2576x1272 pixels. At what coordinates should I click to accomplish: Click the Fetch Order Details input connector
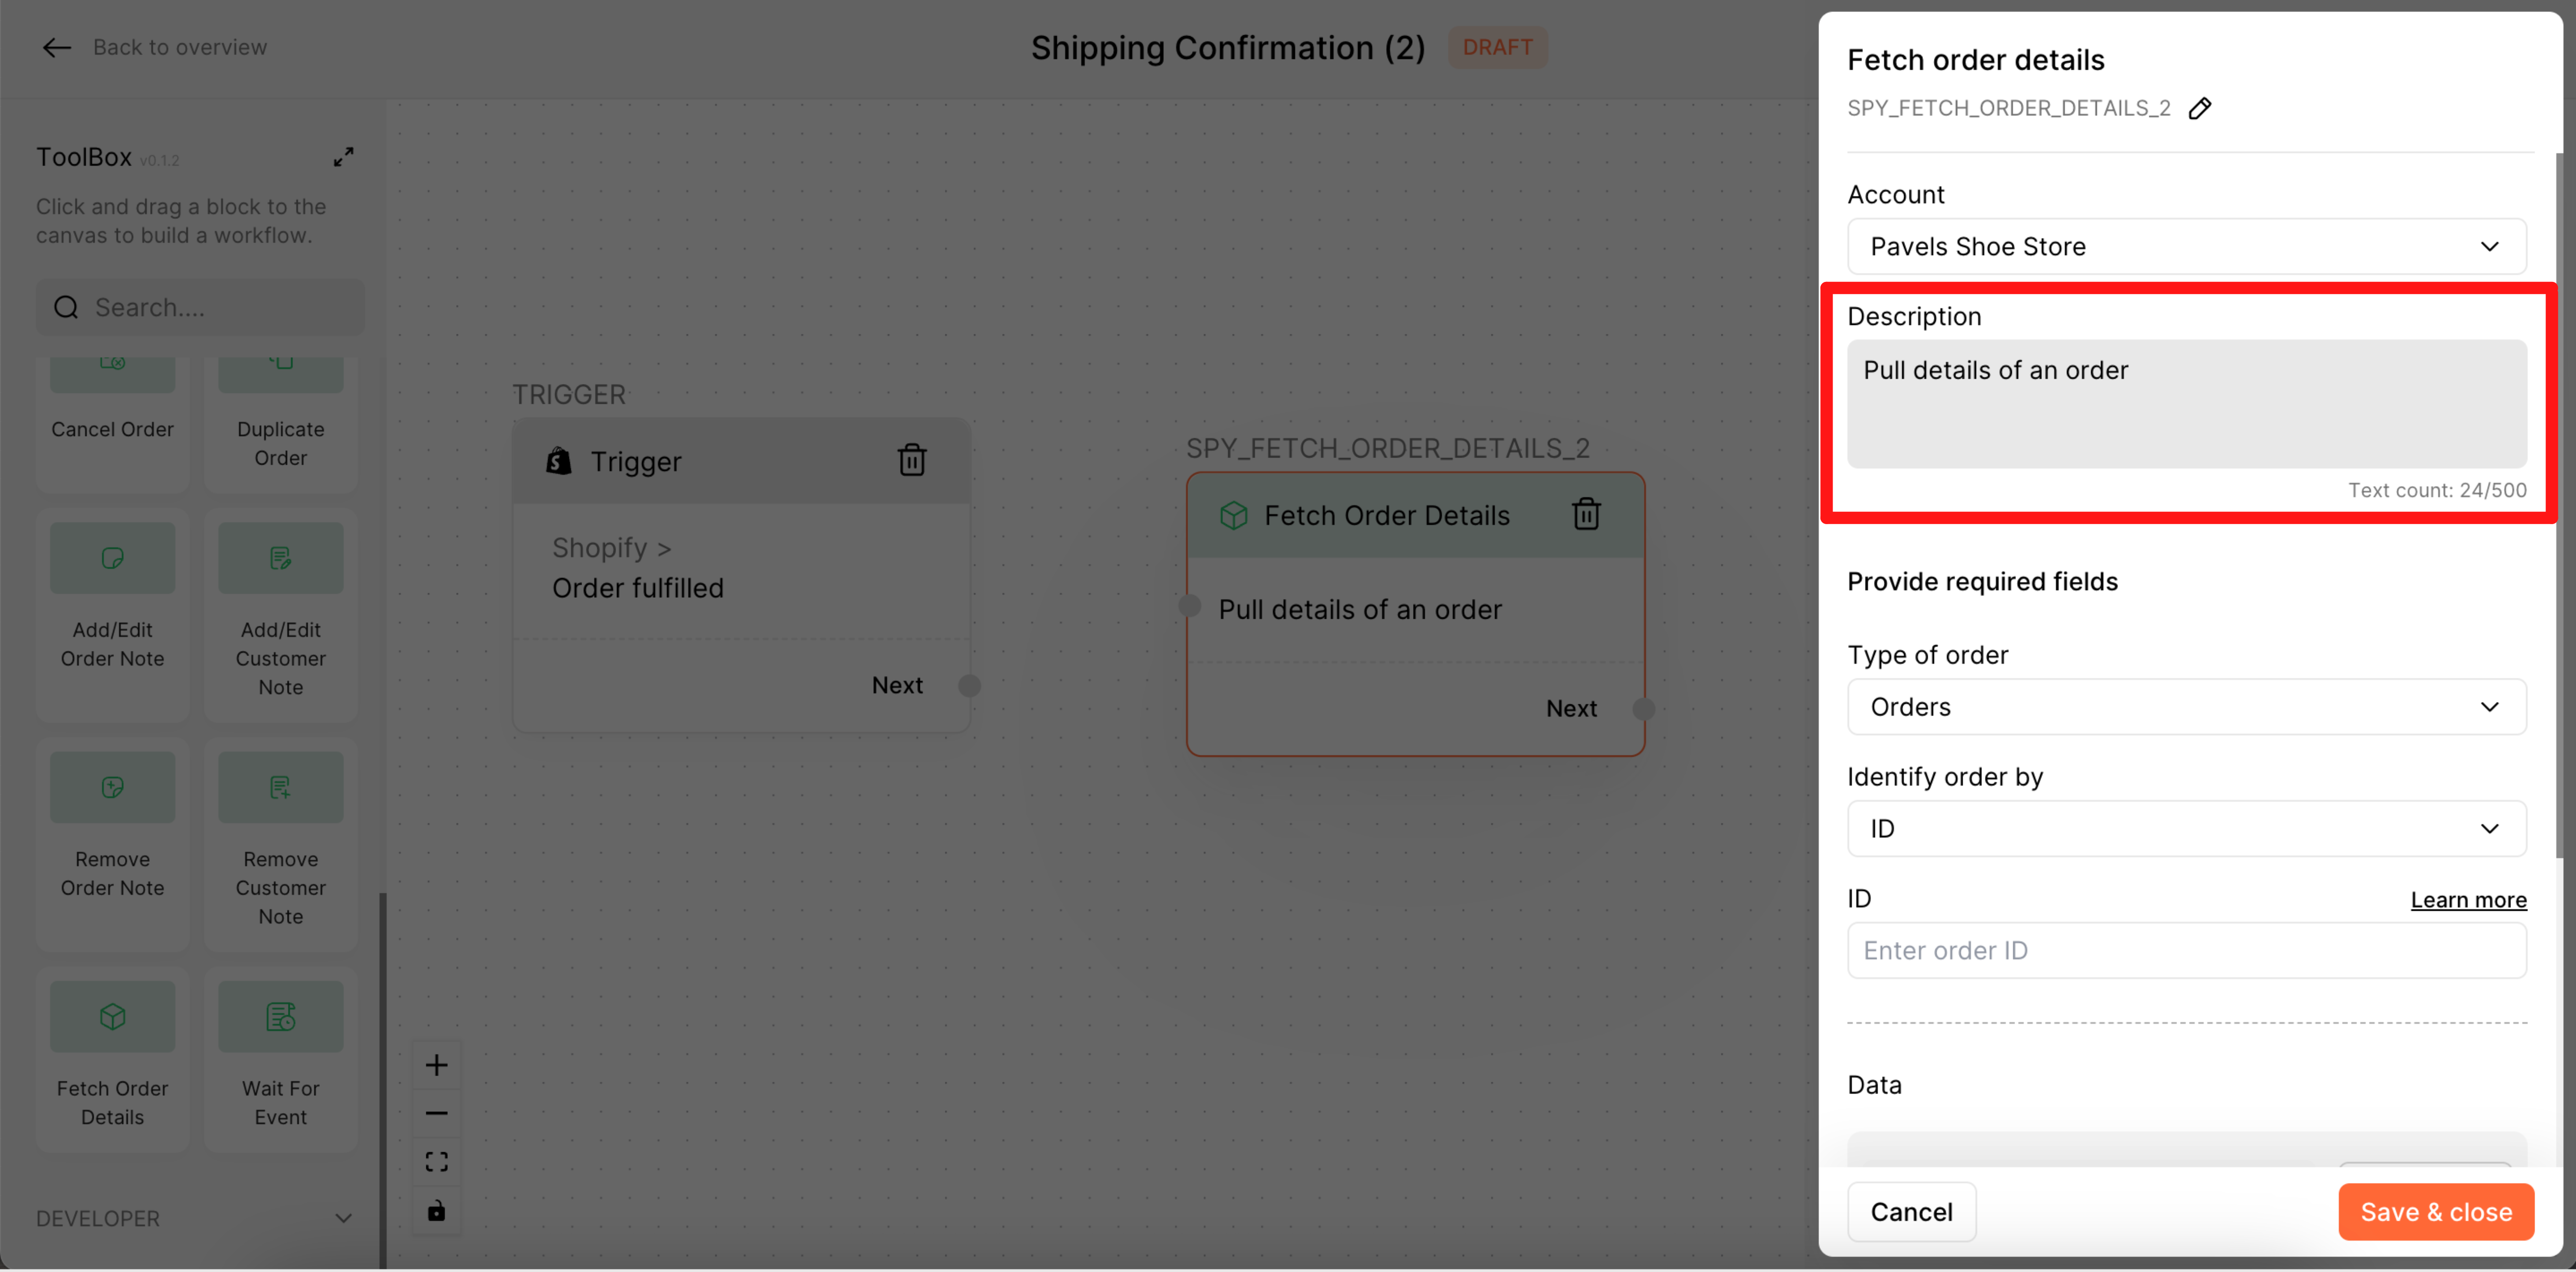[x=1189, y=605]
